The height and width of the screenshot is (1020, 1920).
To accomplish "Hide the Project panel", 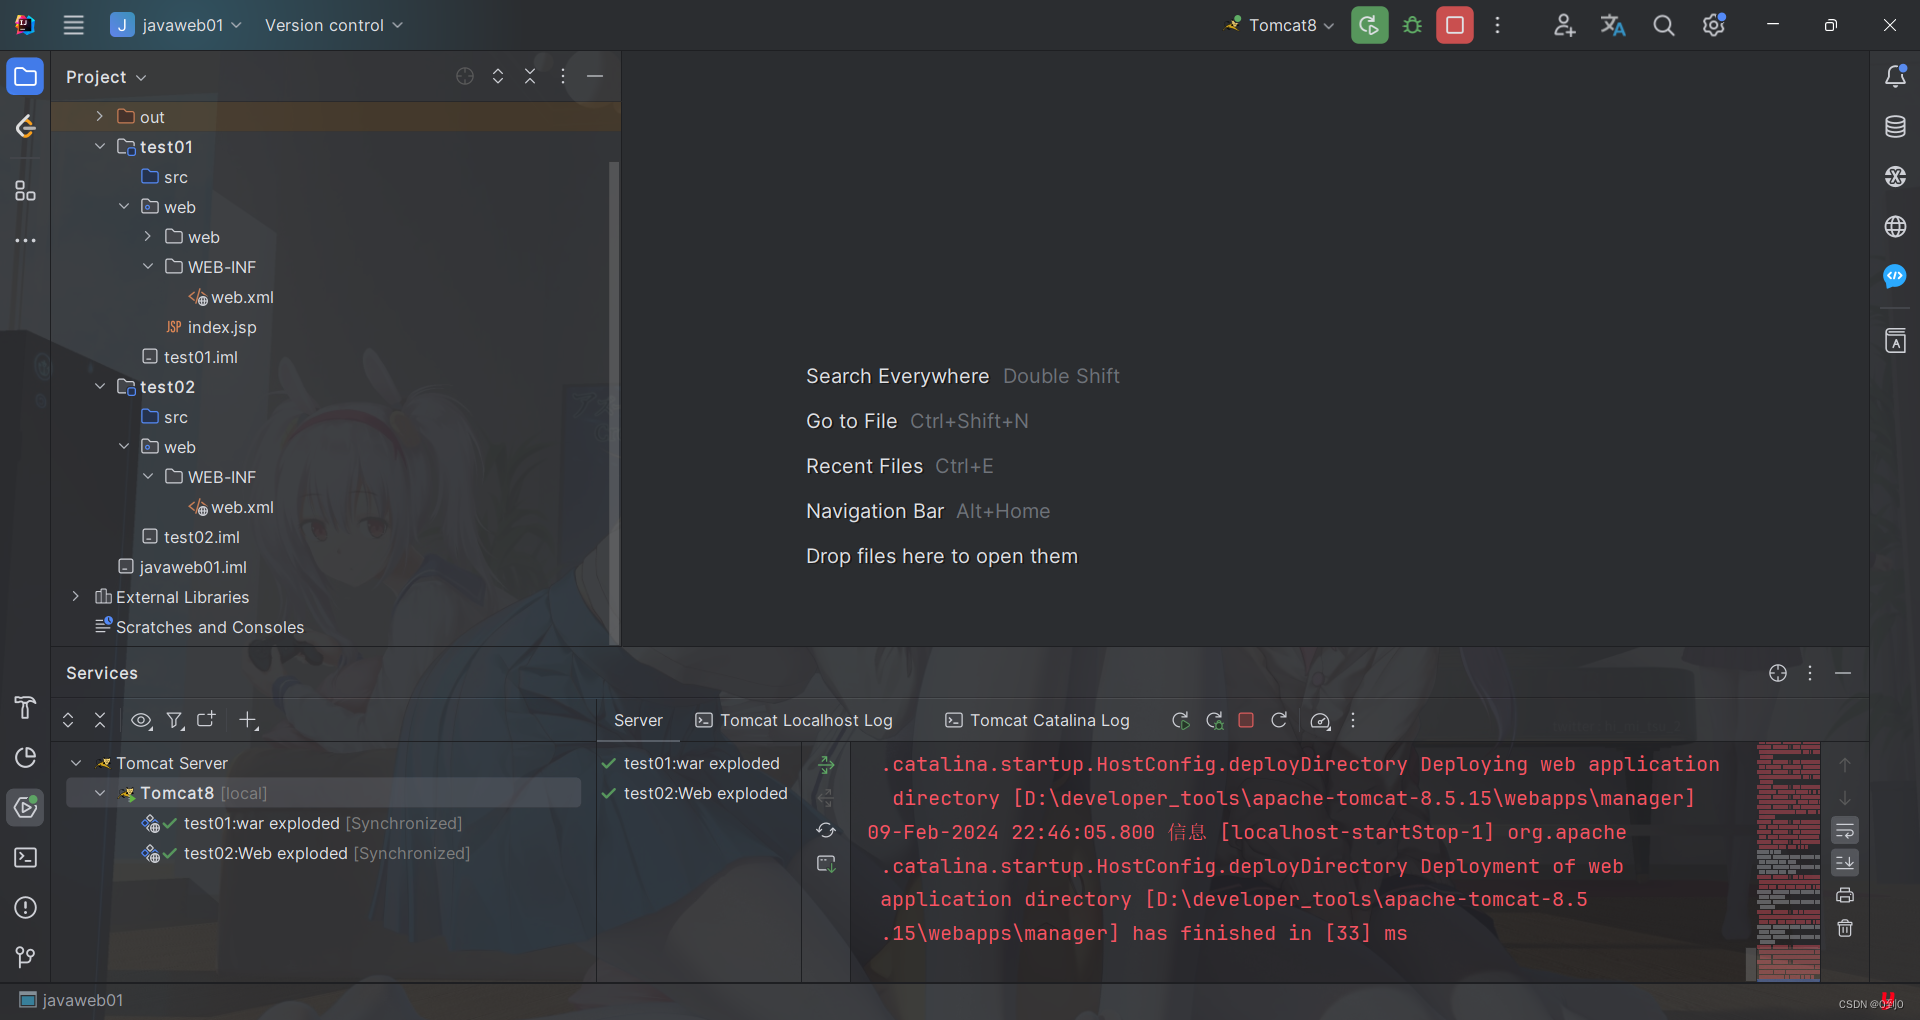I will [595, 76].
